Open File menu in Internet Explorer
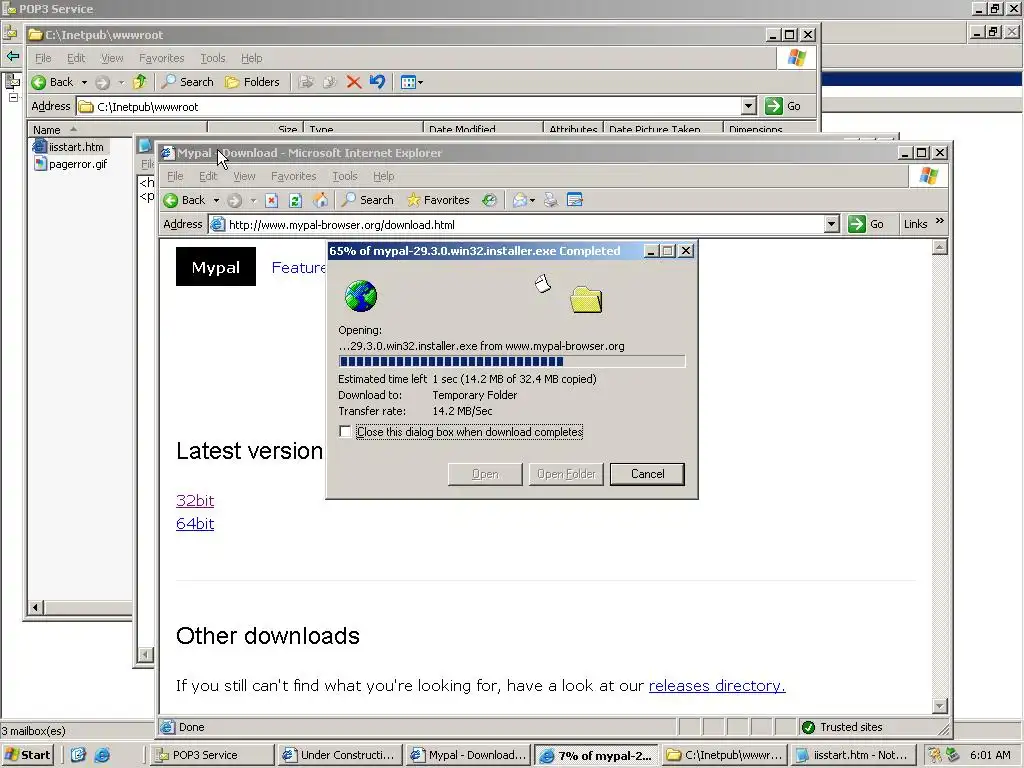Viewport: 1024px width, 768px height. 175,176
